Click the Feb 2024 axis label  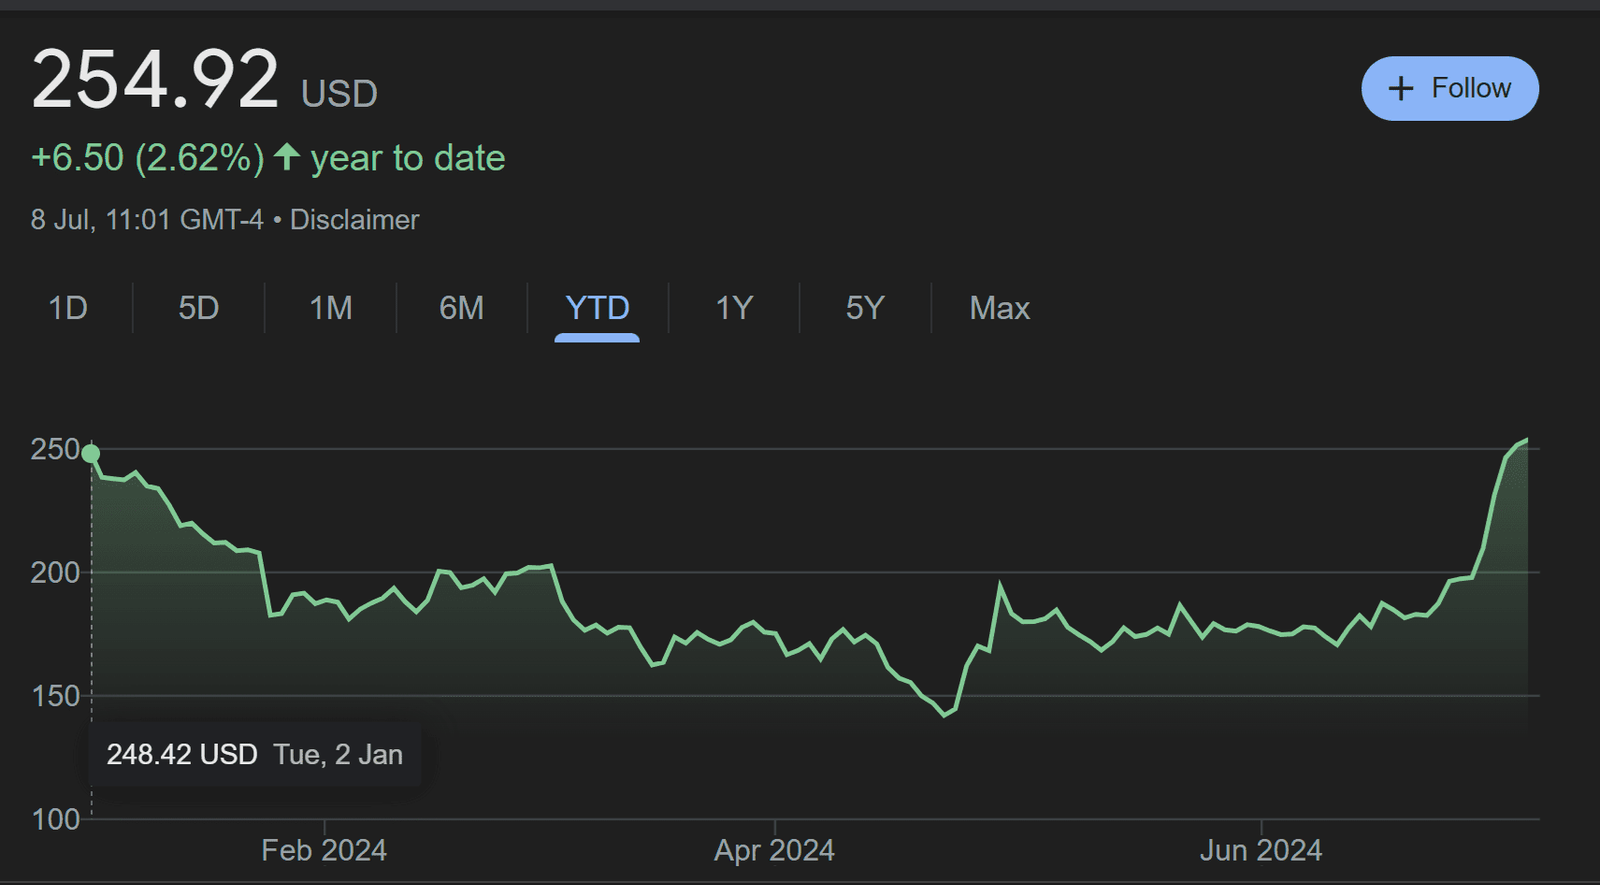pos(324,850)
